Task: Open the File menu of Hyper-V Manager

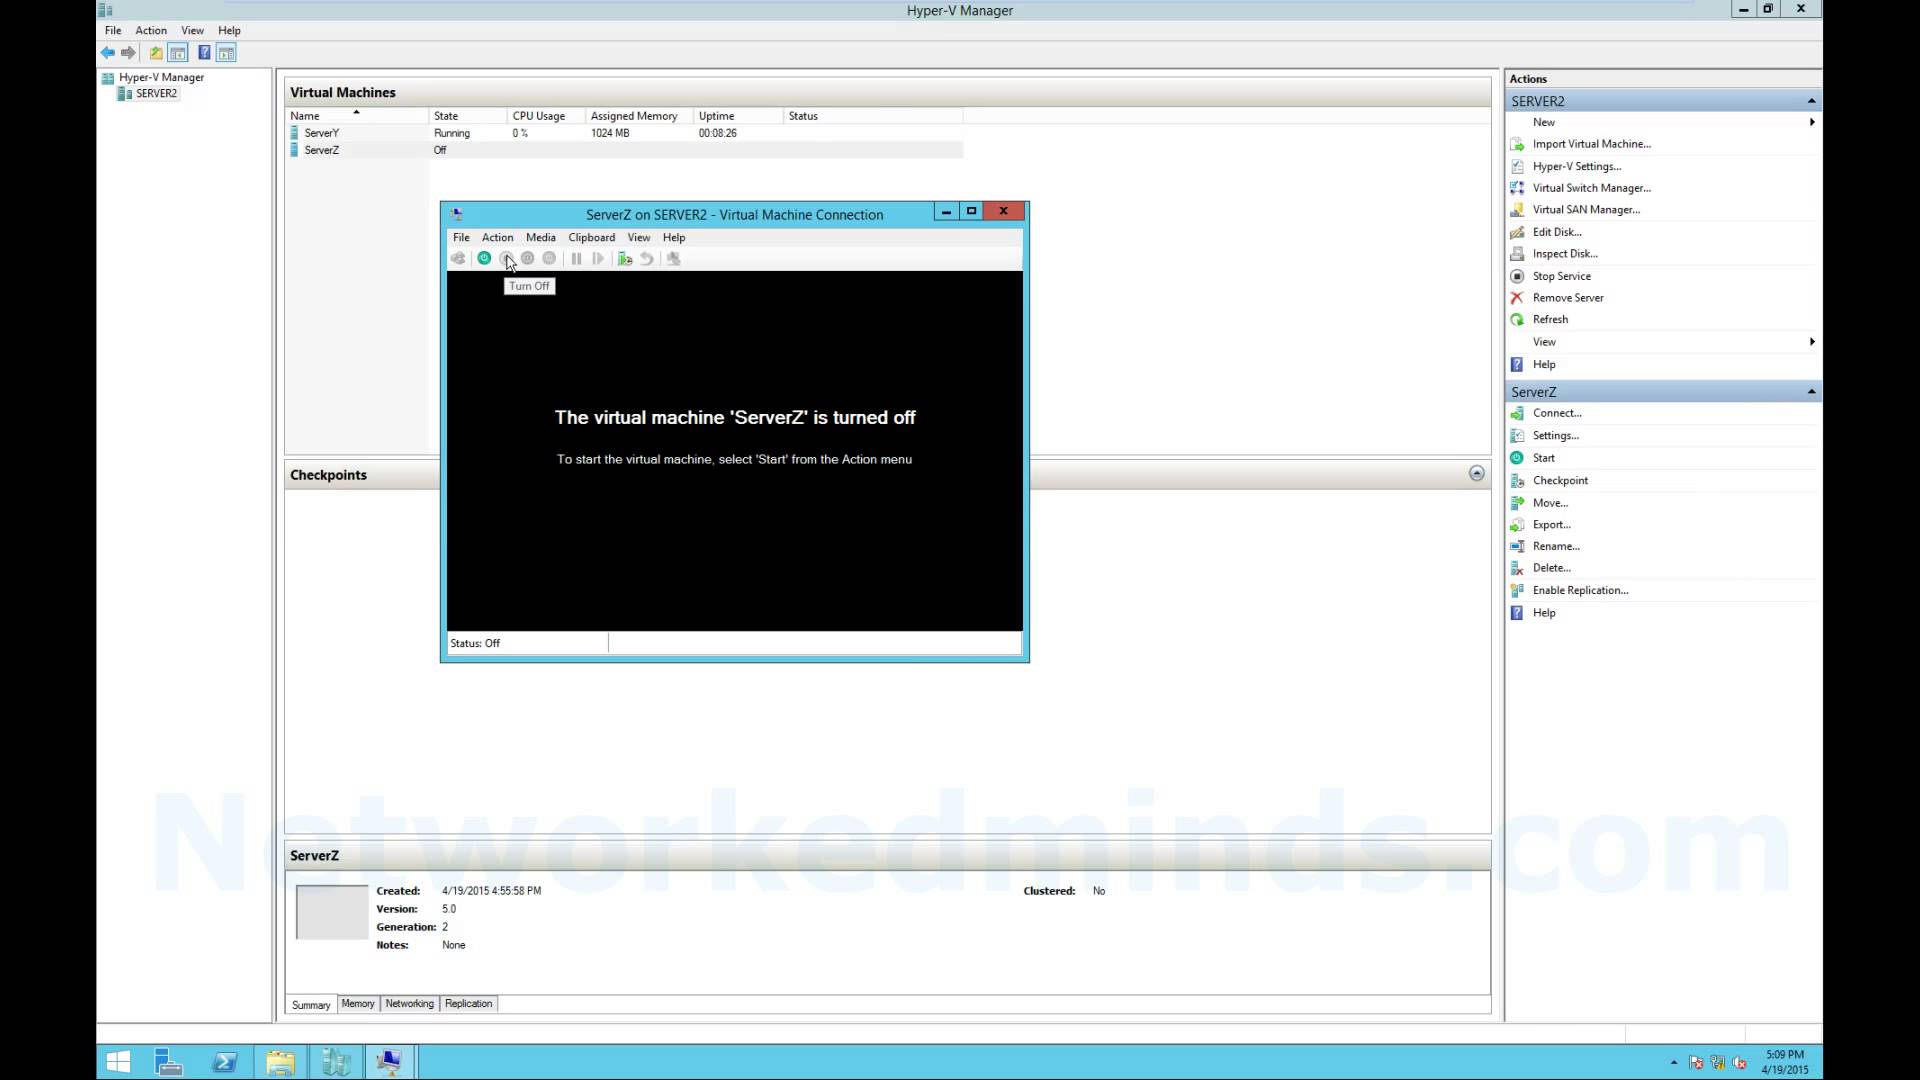Action: (x=113, y=31)
